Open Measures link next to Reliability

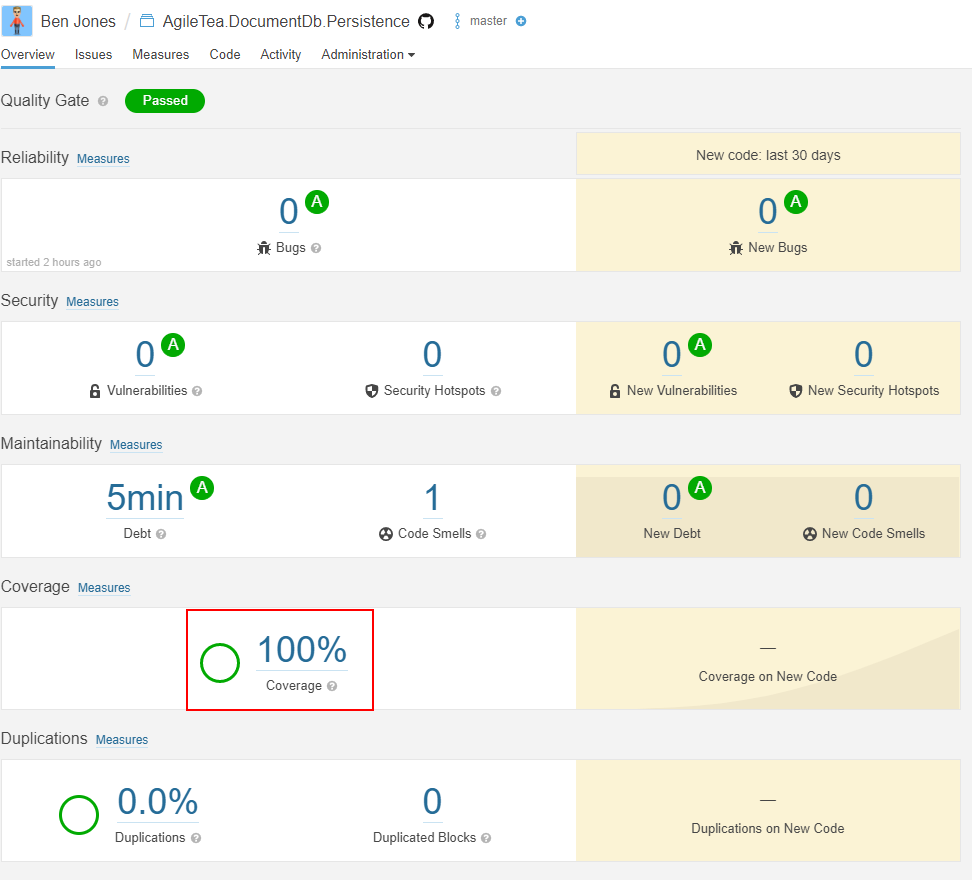[104, 159]
